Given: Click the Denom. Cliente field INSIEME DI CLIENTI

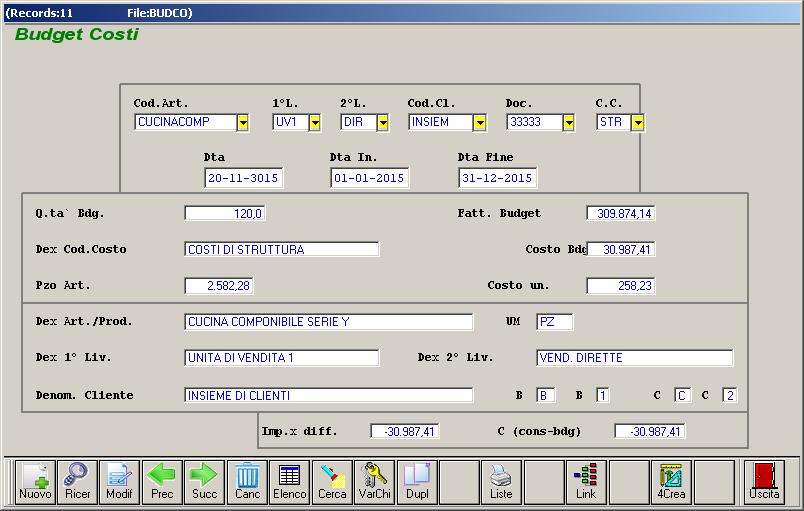Looking at the screenshot, I should [329, 395].
